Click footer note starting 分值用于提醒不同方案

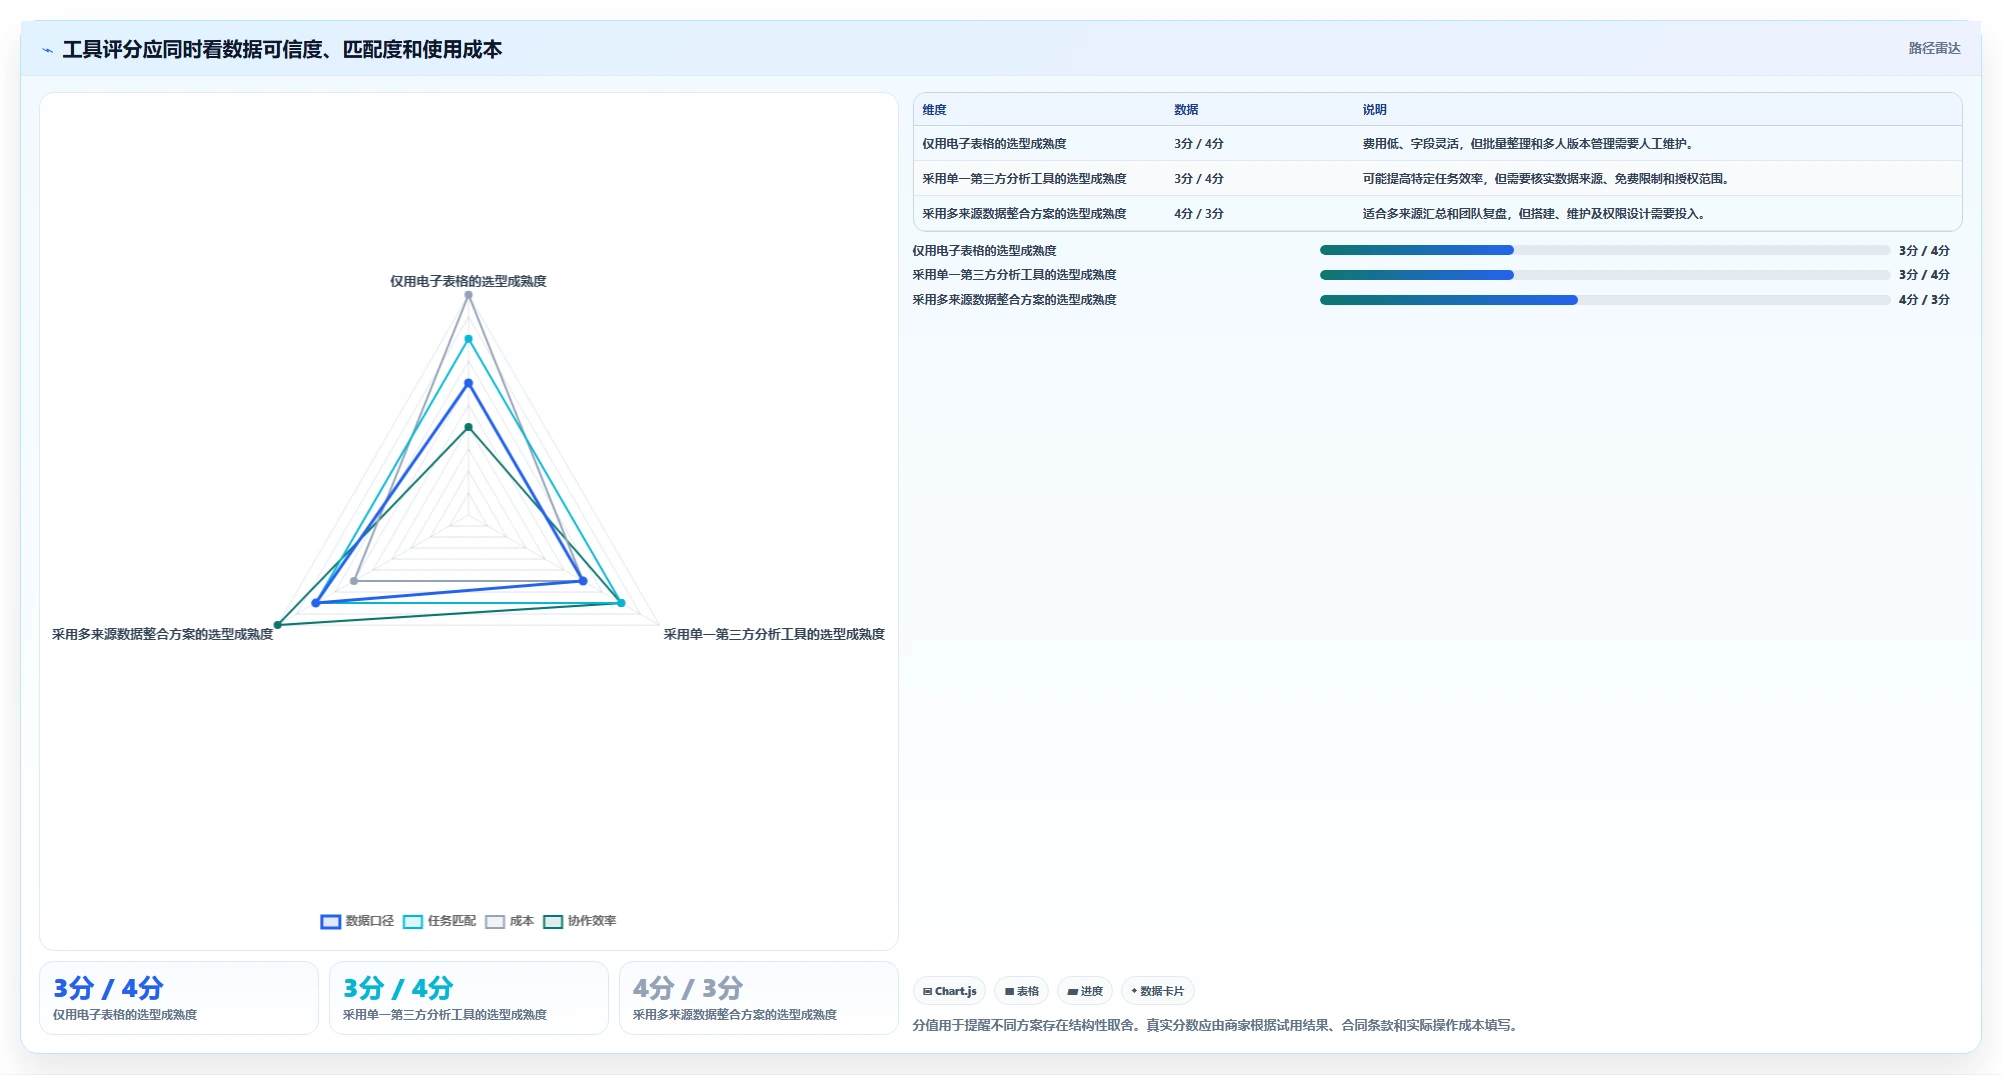tap(1217, 1025)
